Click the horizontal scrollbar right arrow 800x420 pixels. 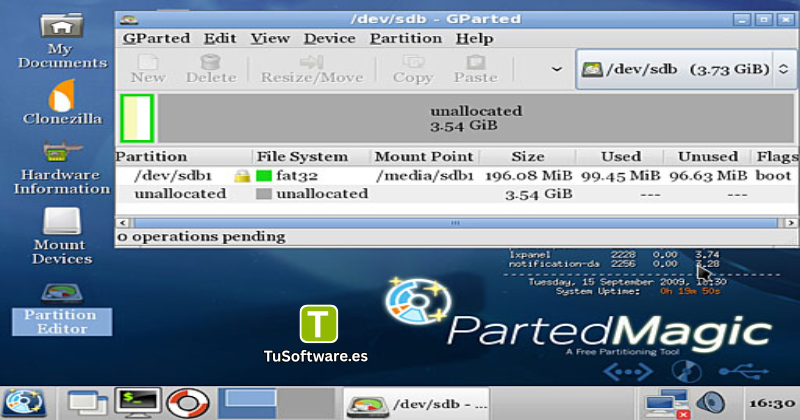[x=790, y=223]
